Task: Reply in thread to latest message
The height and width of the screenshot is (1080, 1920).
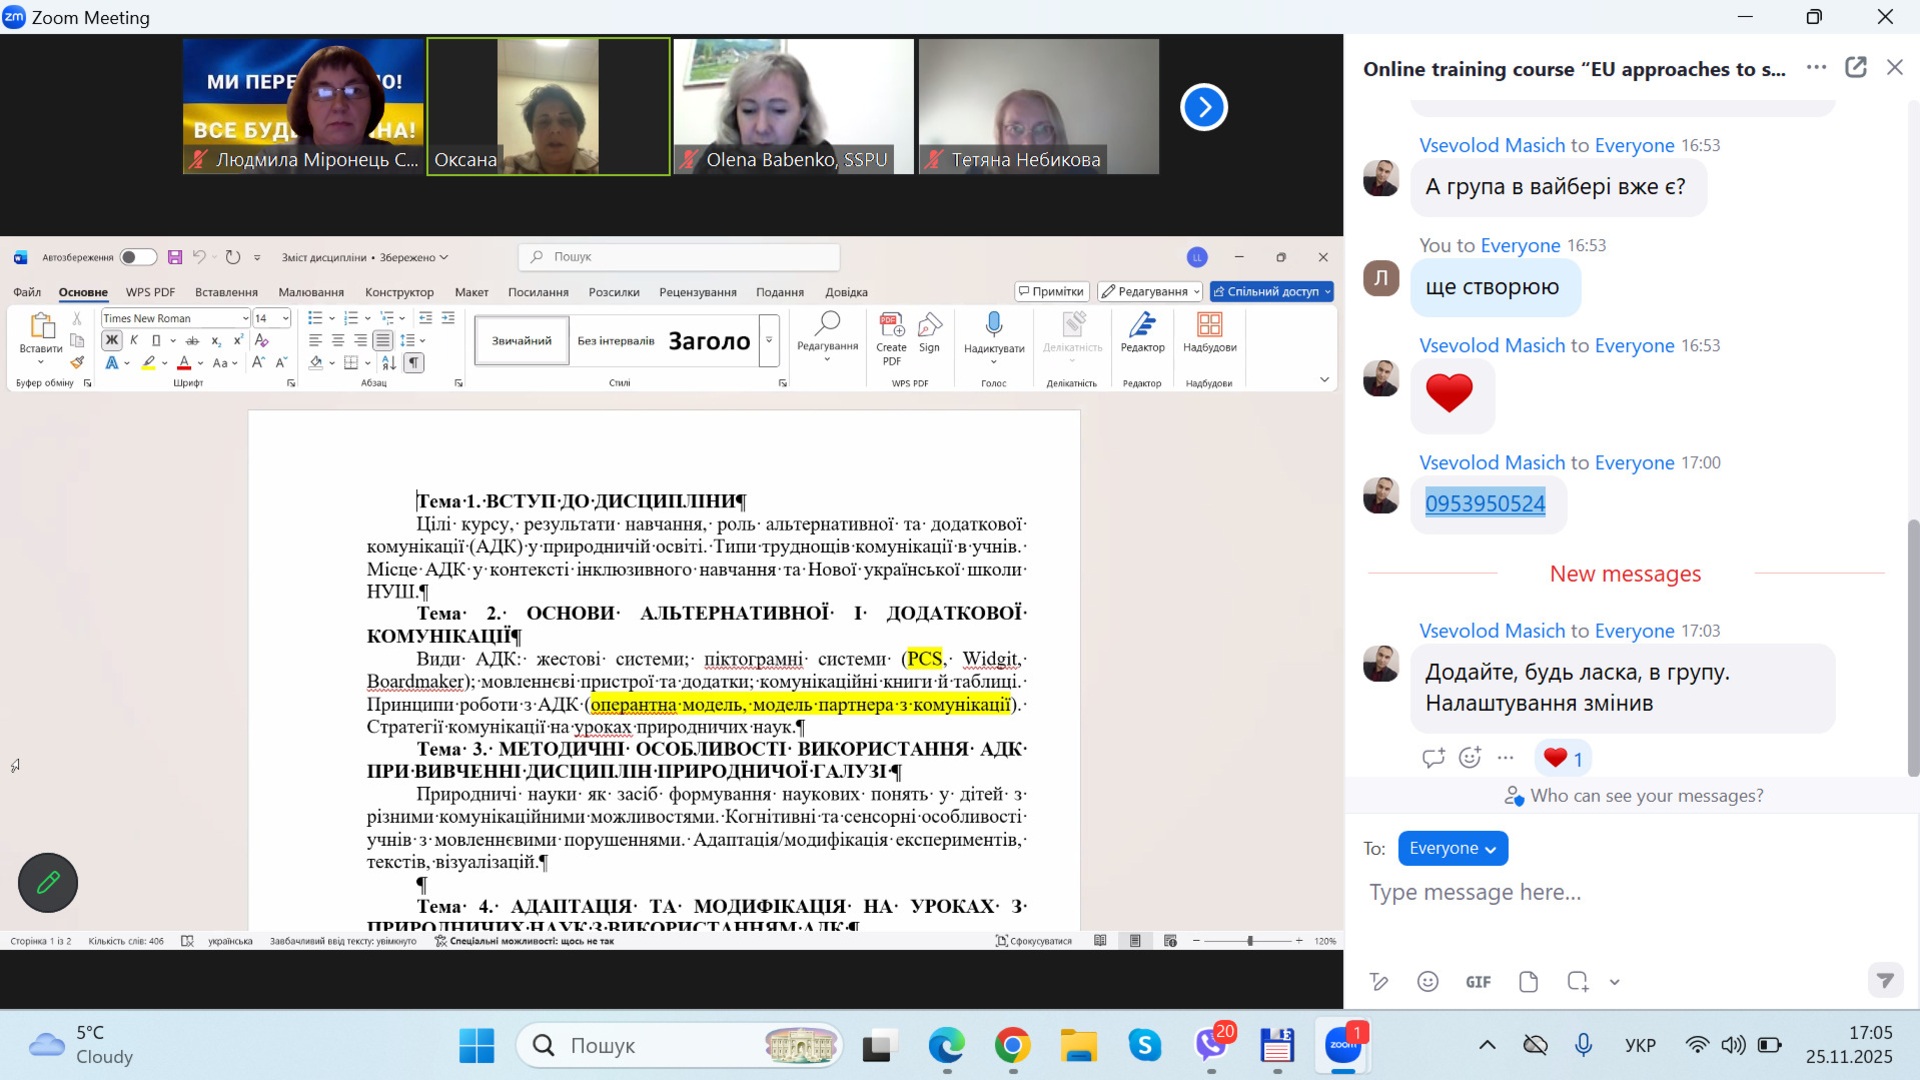Action: (x=1433, y=758)
